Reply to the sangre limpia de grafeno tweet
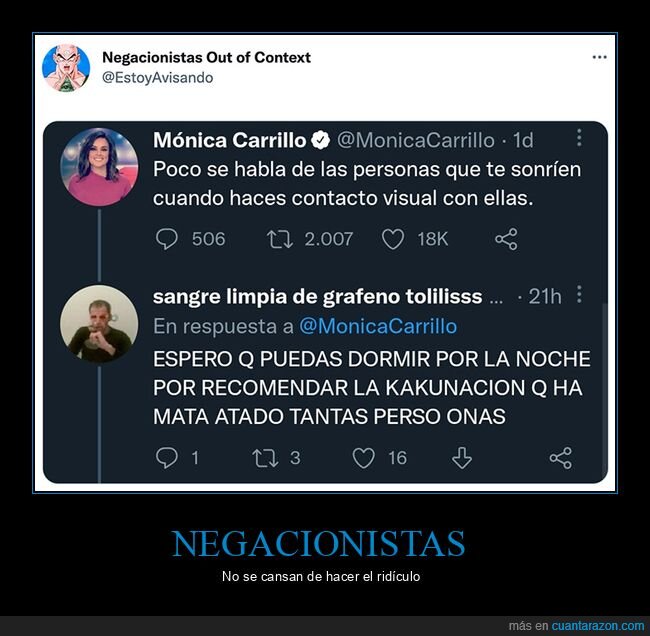650x636 pixels. click(167, 458)
